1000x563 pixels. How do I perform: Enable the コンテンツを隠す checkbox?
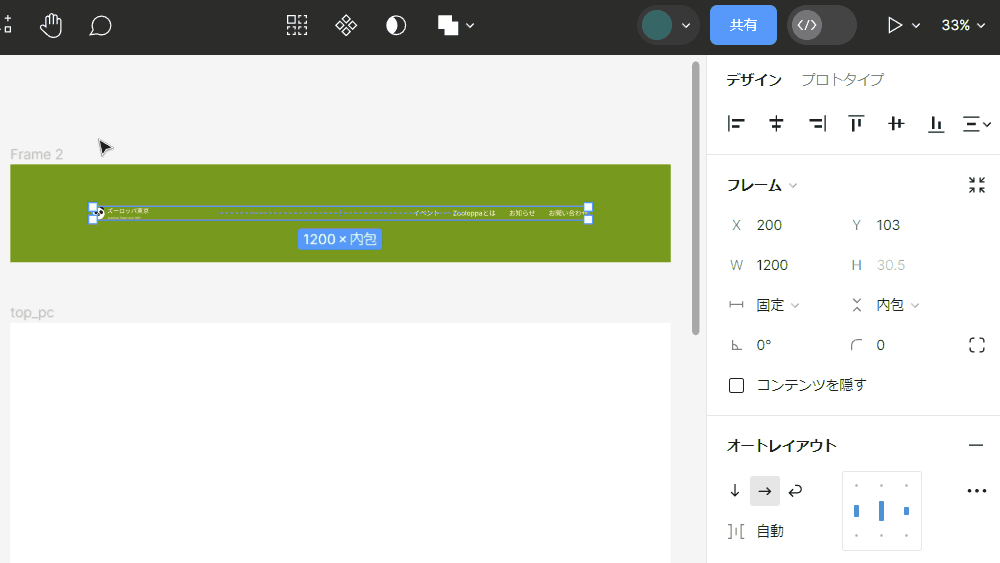point(737,385)
